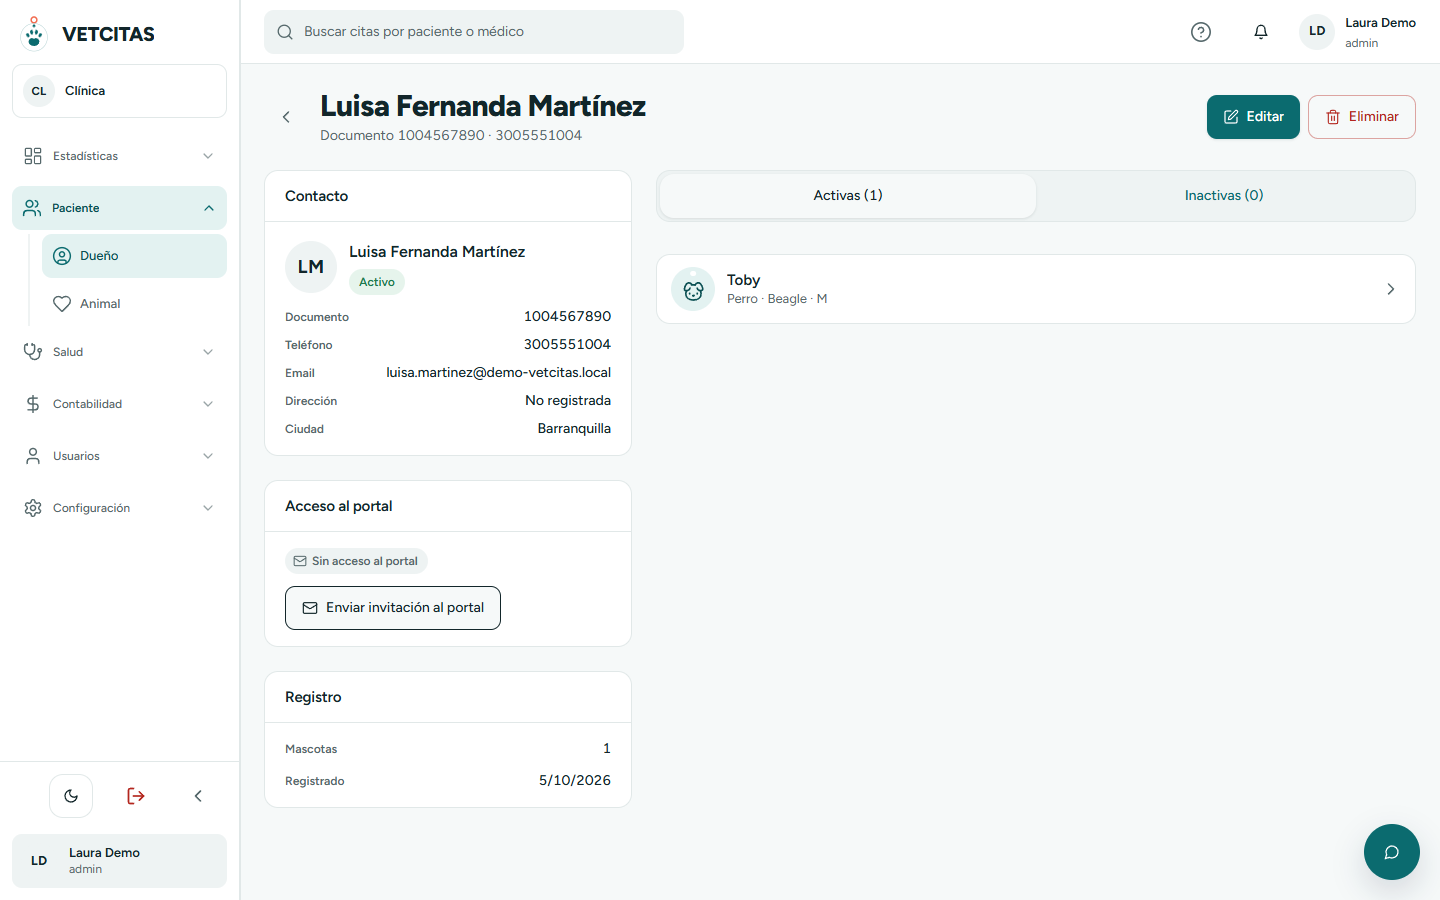
Task: Open the help question mark icon
Action: point(1201,32)
